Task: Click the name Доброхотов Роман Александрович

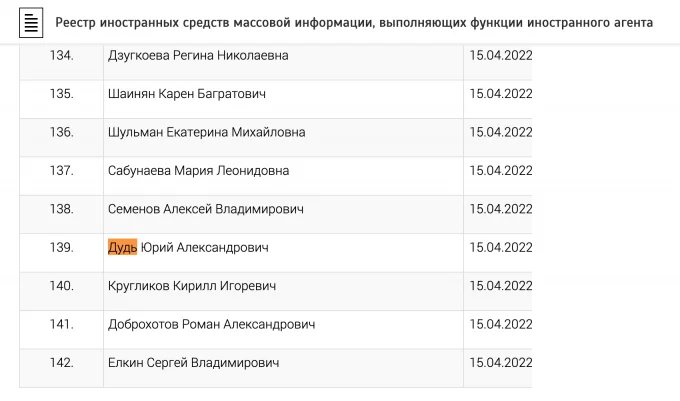Action: tap(211, 324)
